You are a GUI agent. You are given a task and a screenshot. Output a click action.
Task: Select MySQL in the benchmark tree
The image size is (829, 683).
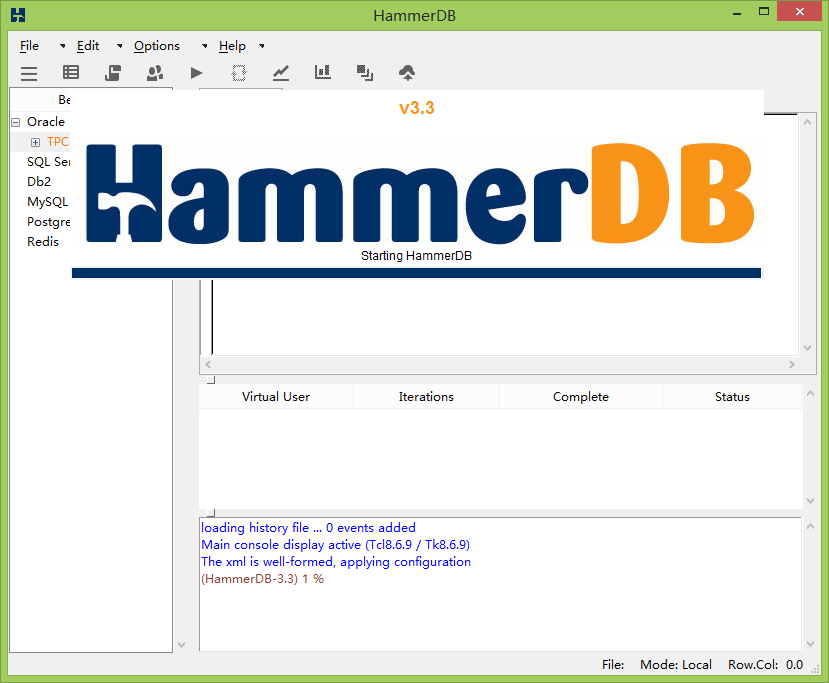pos(48,202)
